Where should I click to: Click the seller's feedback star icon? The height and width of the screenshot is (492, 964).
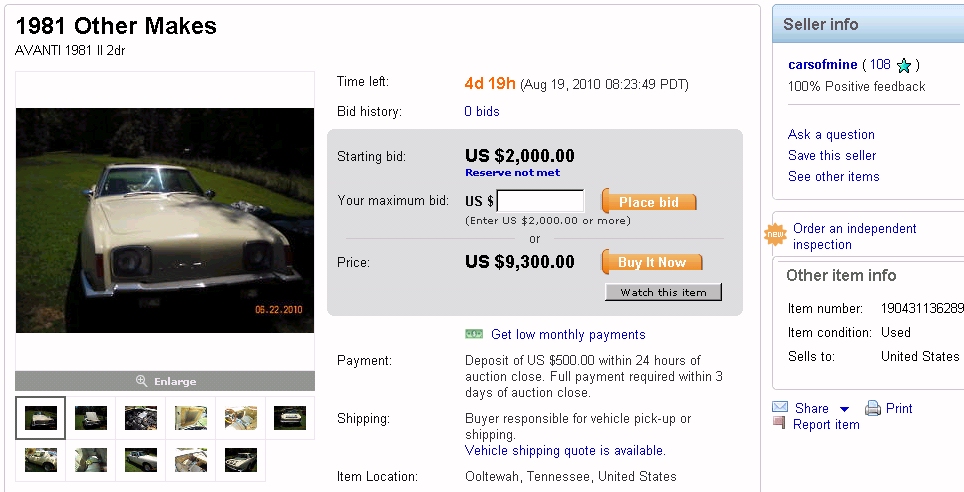pyautogui.click(x=904, y=65)
